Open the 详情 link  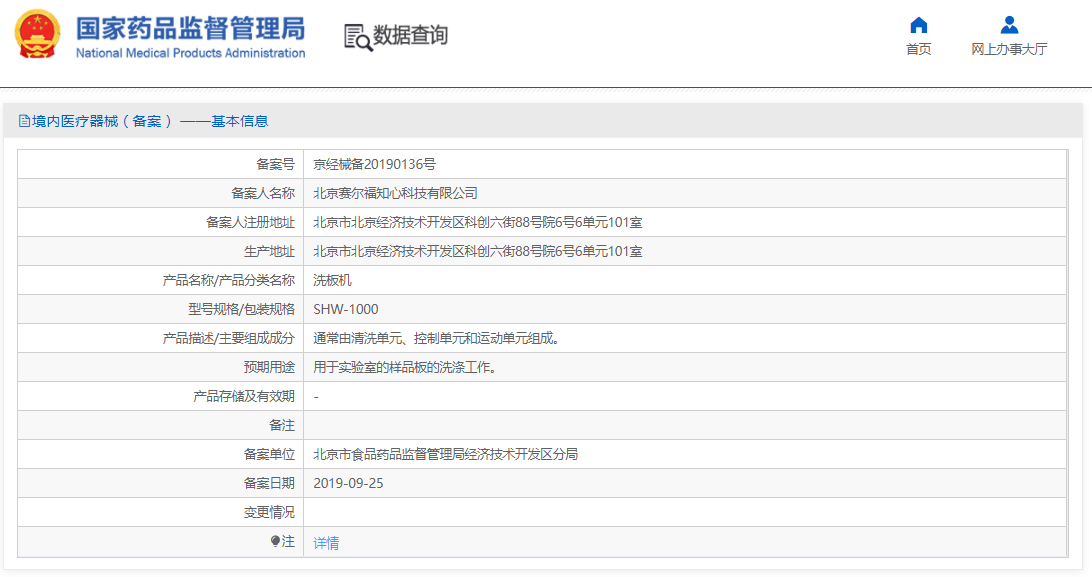coord(326,543)
